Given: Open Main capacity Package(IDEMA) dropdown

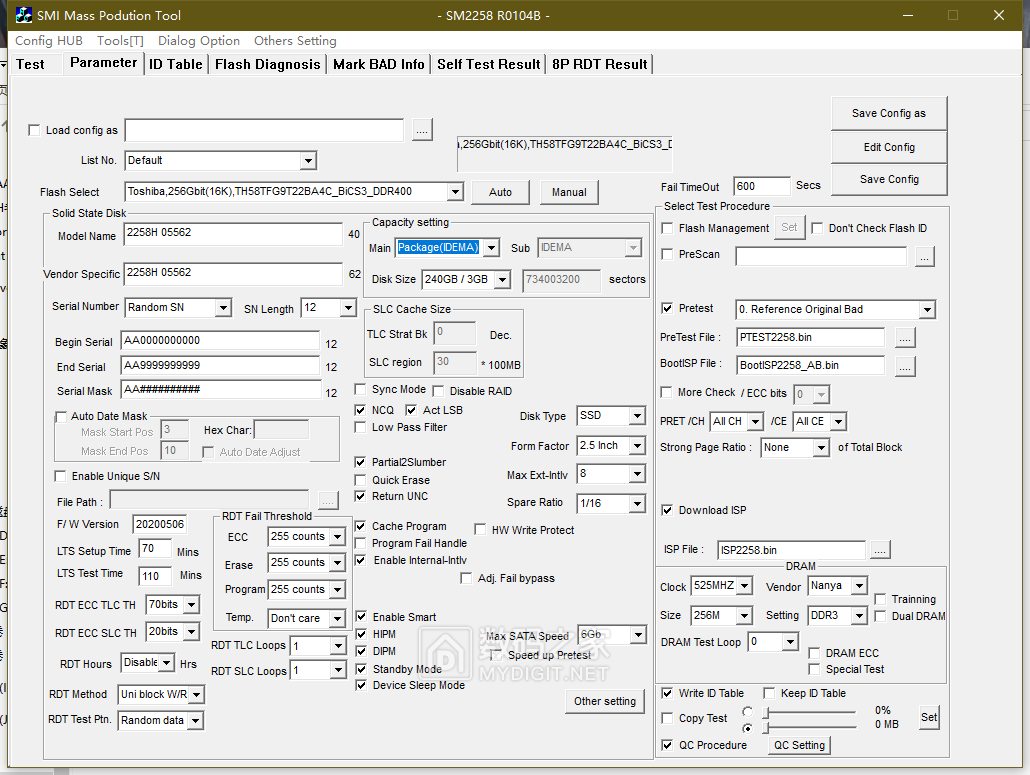Looking at the screenshot, I should pyautogui.click(x=491, y=248).
